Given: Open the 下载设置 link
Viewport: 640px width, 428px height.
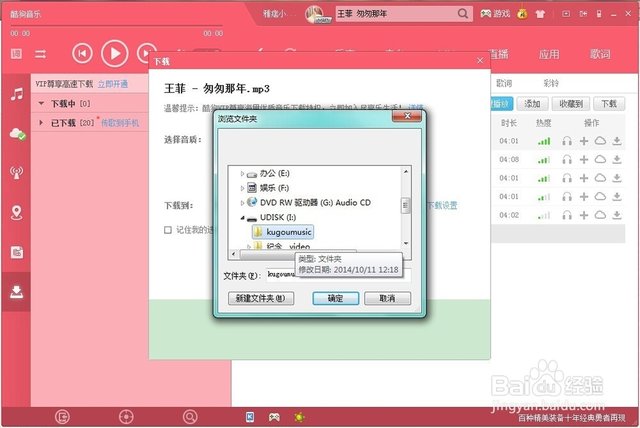Looking at the screenshot, I should coord(442,206).
